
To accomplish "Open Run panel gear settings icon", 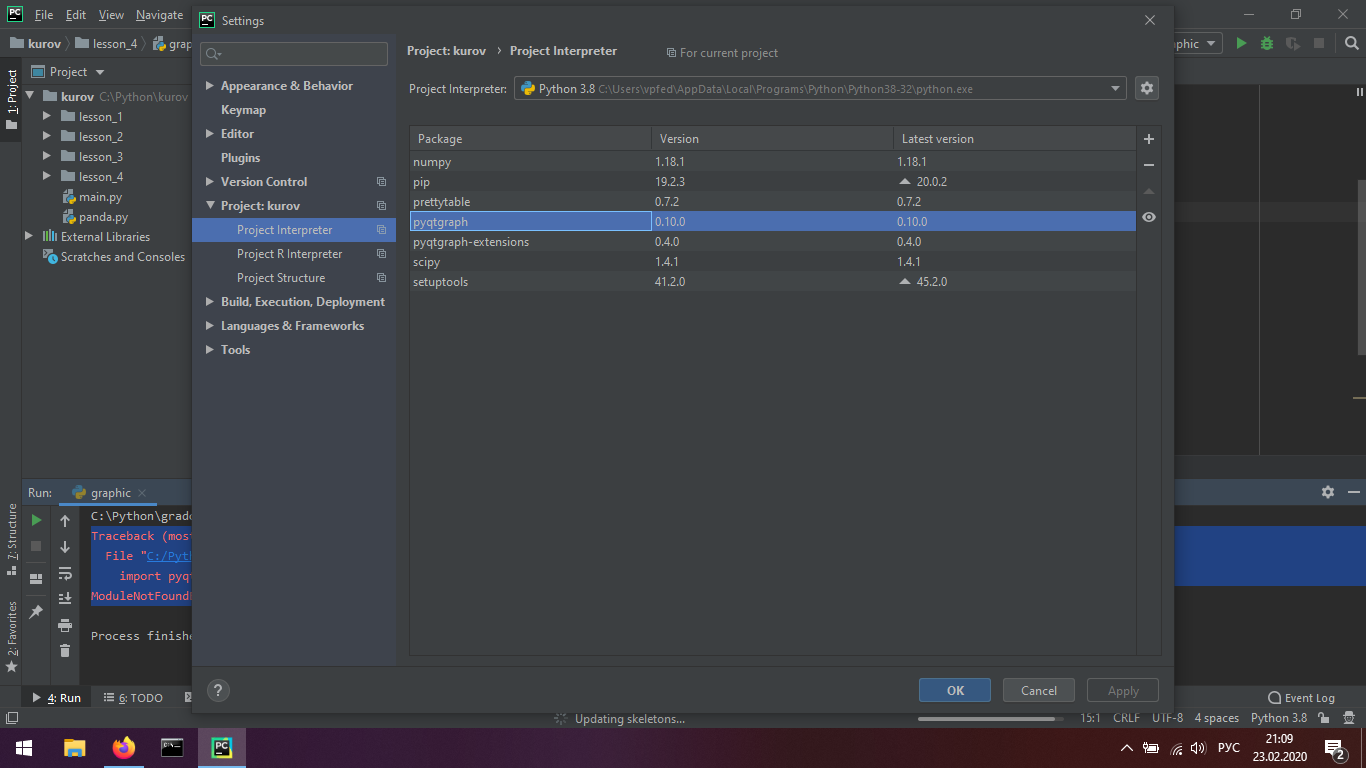I will coord(1328,492).
